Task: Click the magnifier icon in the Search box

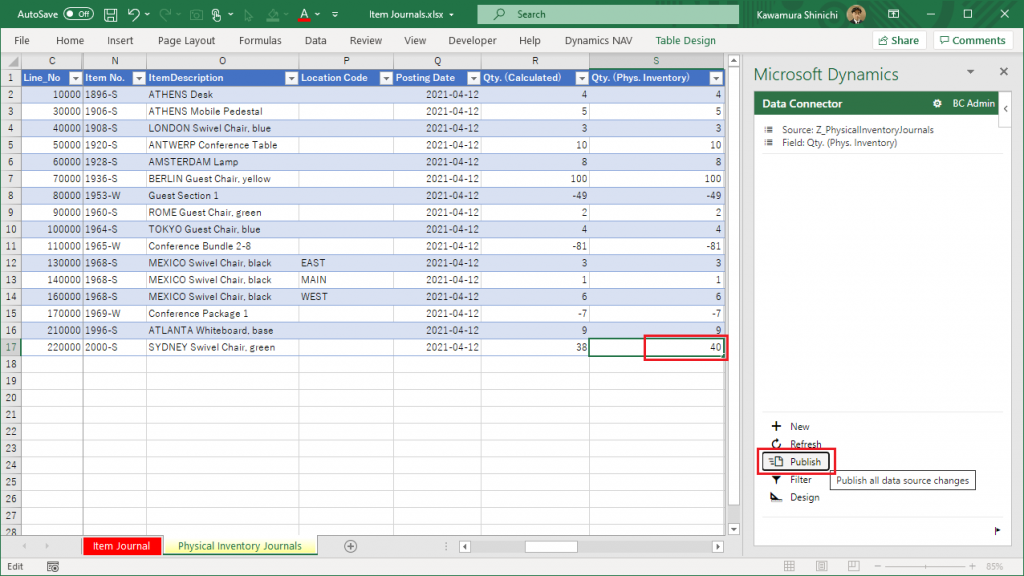Action: [x=500, y=14]
